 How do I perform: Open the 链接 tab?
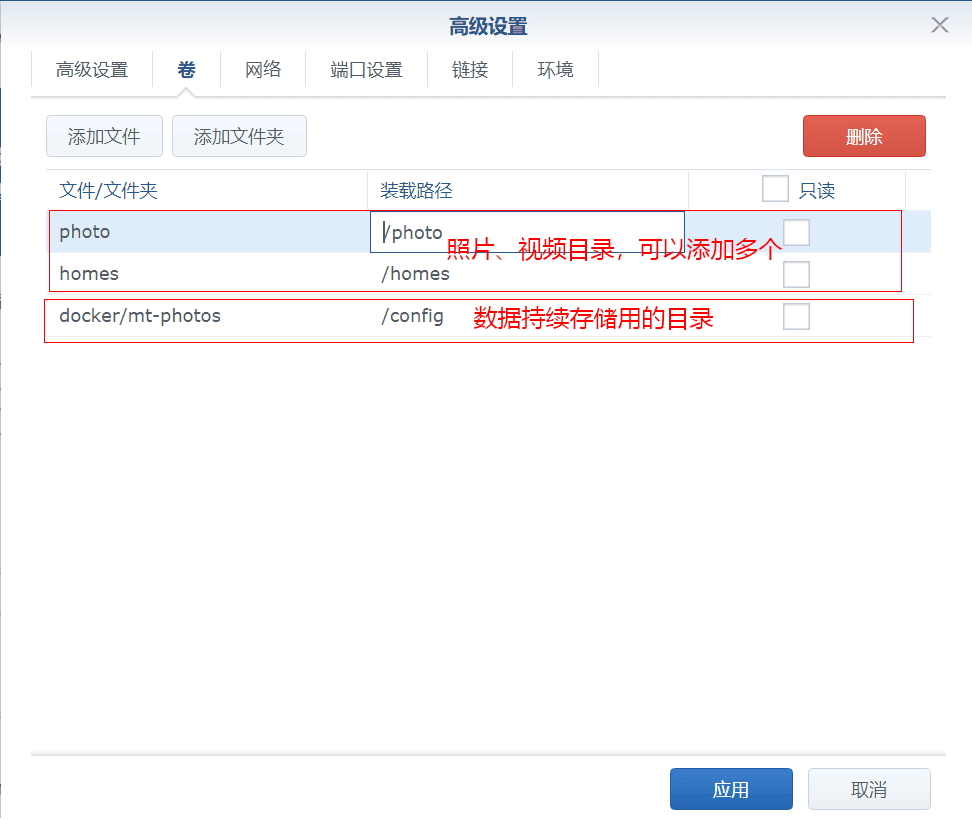pyautogui.click(x=470, y=70)
